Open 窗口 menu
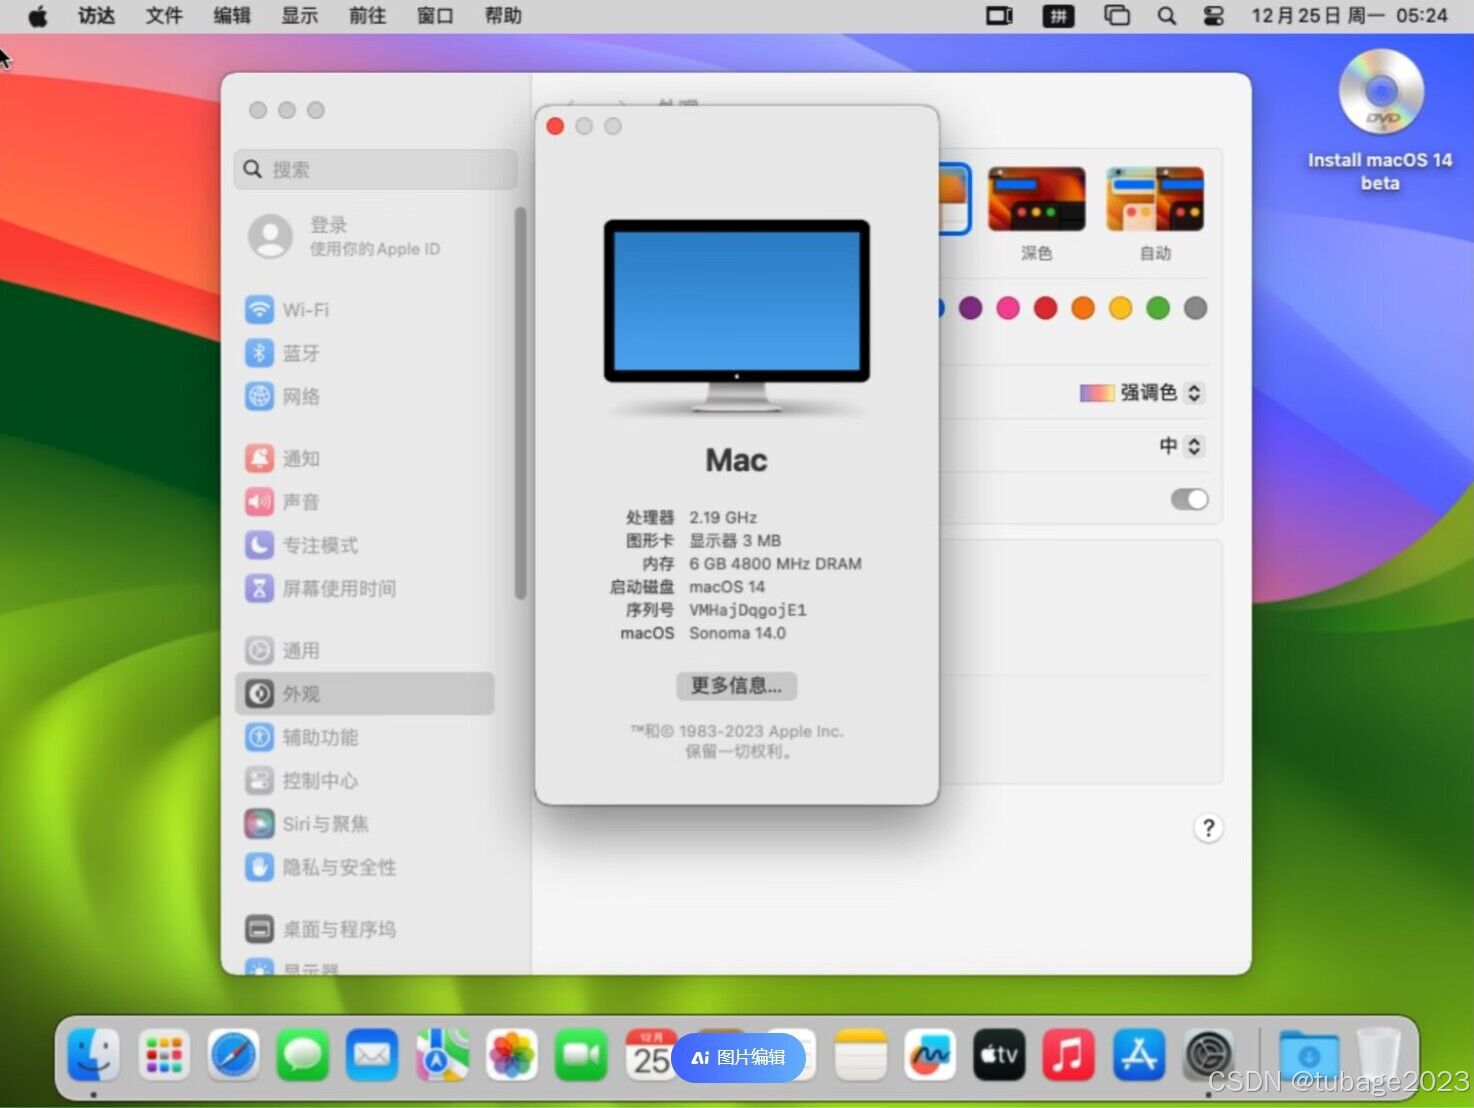Image resolution: width=1474 pixels, height=1108 pixels. [435, 16]
